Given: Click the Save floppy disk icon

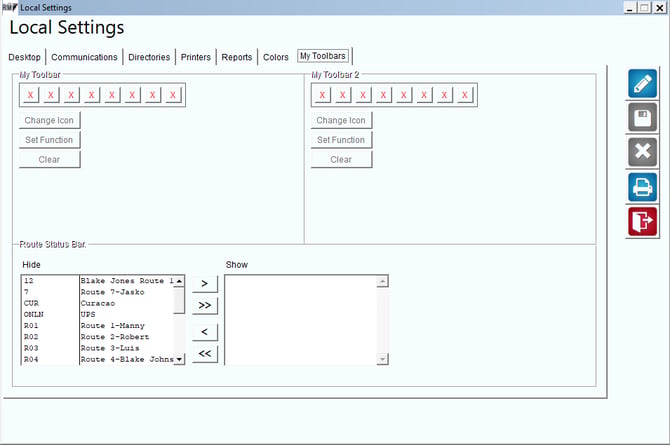Looking at the screenshot, I should (x=642, y=117).
